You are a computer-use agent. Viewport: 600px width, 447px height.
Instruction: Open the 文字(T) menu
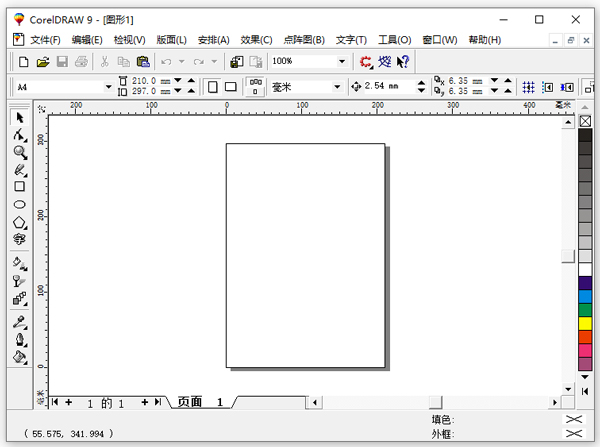coord(351,40)
